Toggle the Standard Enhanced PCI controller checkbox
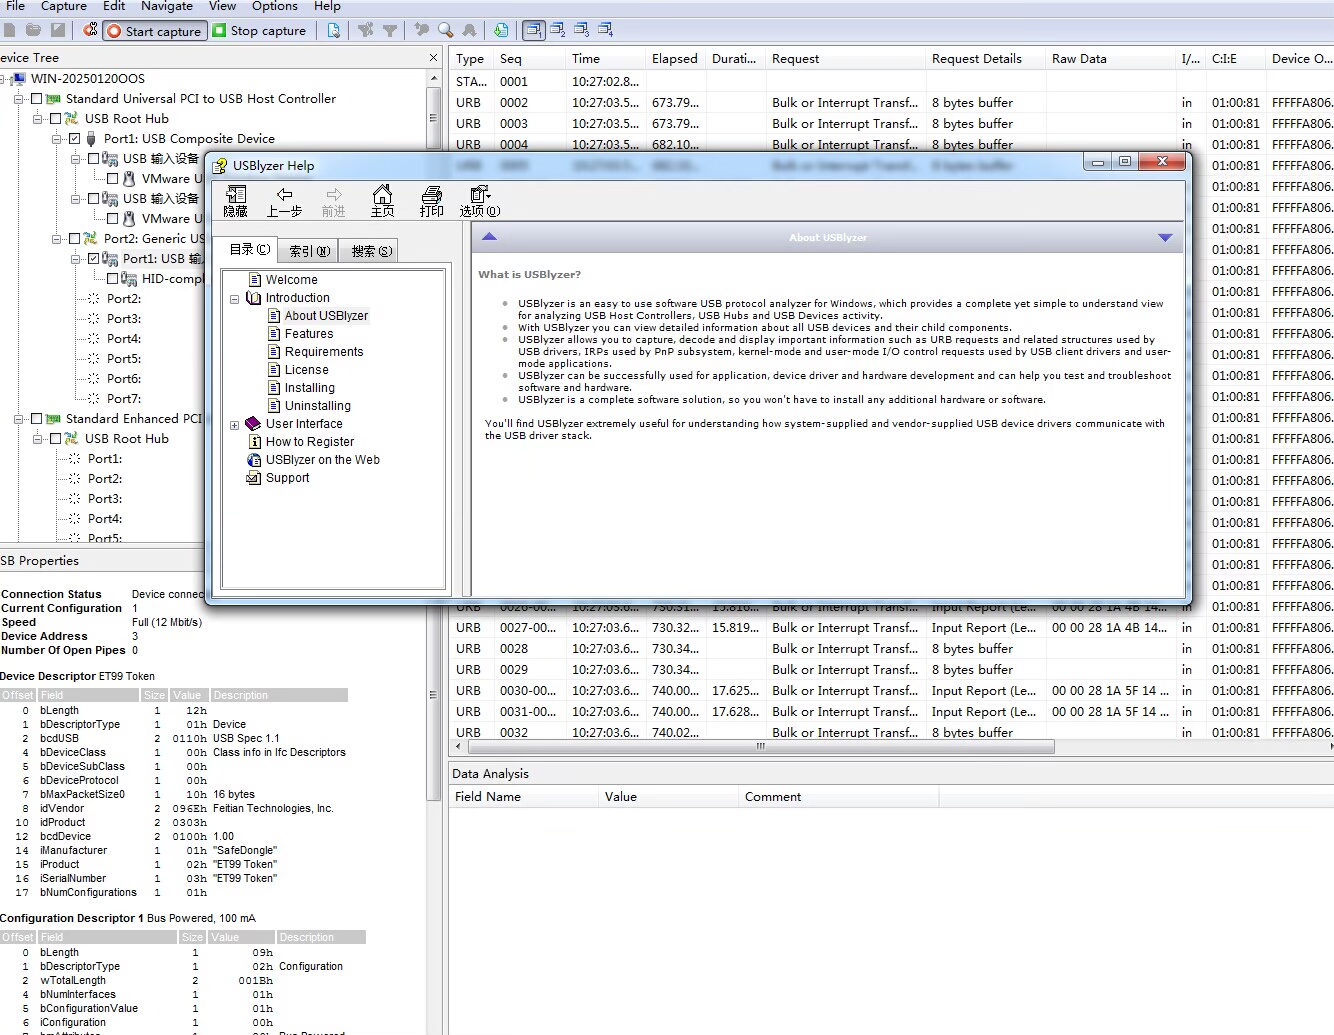This screenshot has height=1035, width=1334. pos(36,419)
